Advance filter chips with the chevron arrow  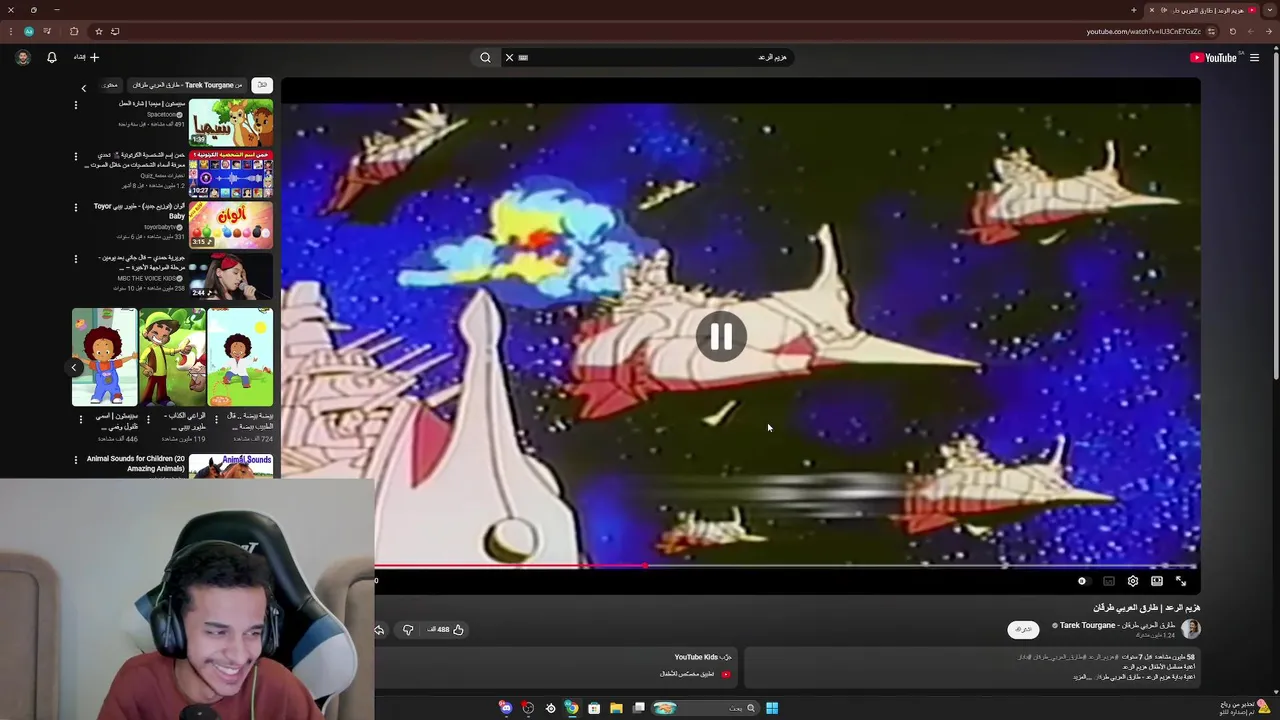tap(84, 88)
